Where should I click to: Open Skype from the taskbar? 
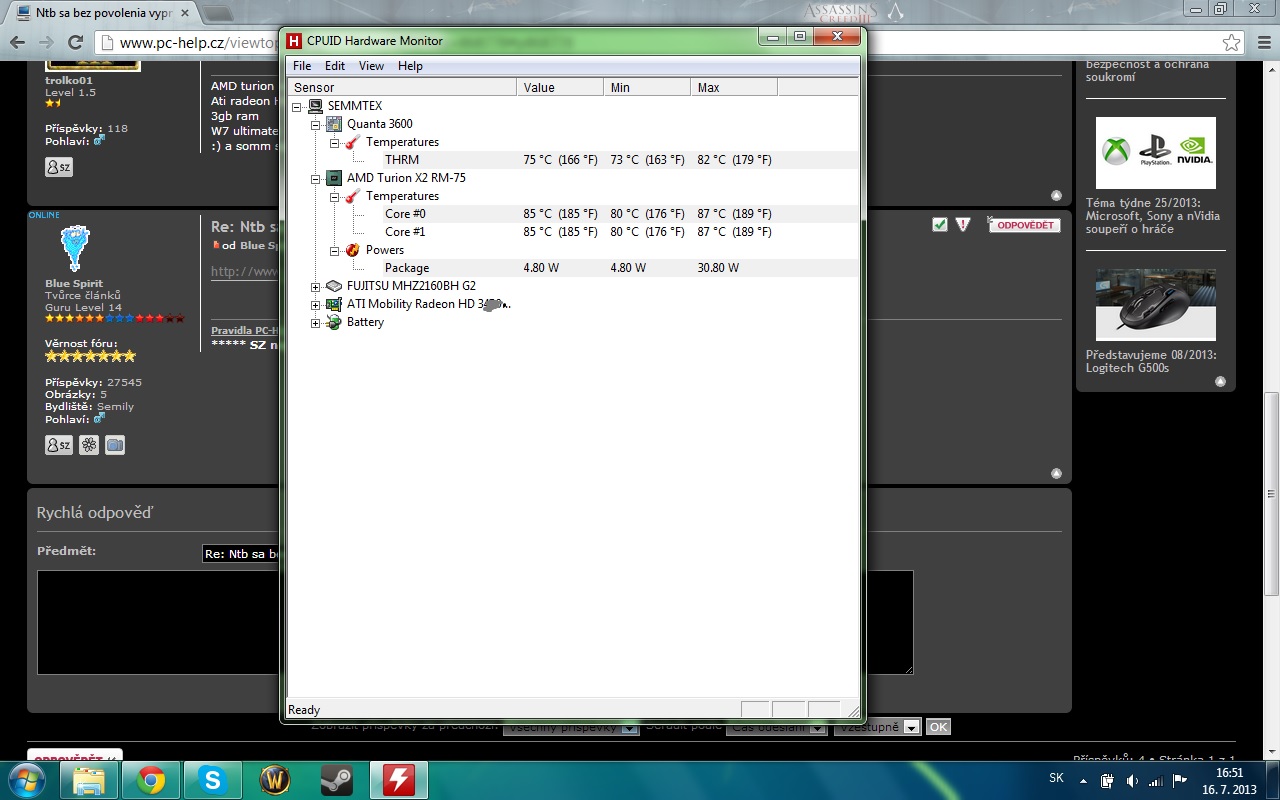[213, 780]
